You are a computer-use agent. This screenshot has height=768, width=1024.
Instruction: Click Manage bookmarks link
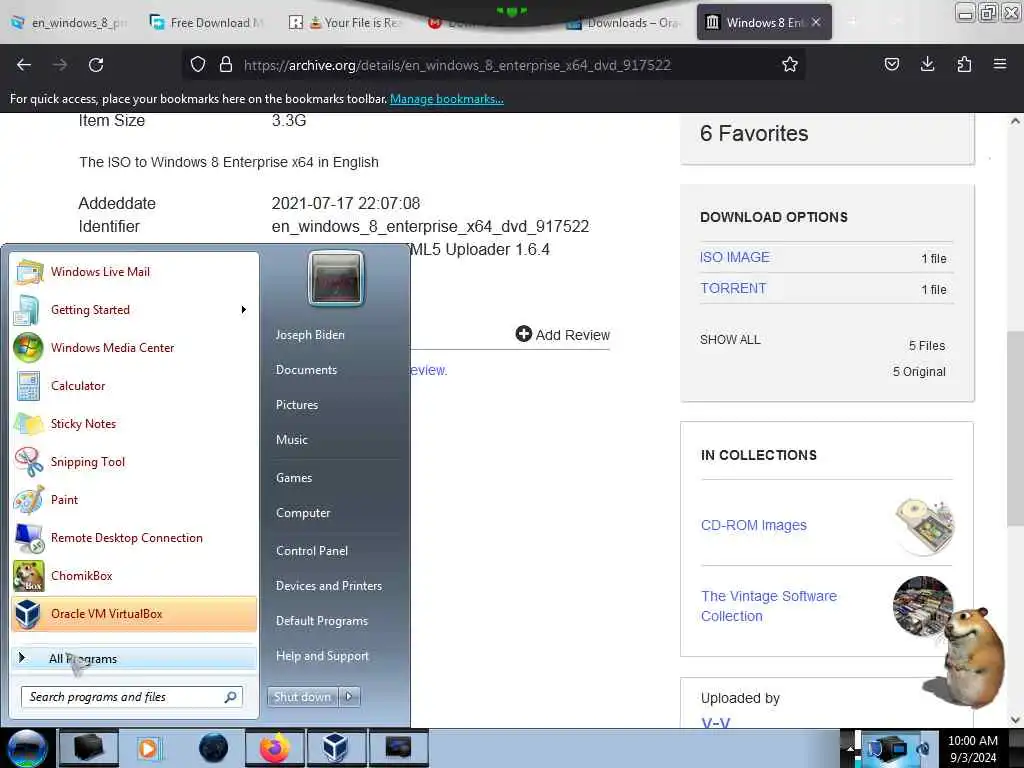447,99
